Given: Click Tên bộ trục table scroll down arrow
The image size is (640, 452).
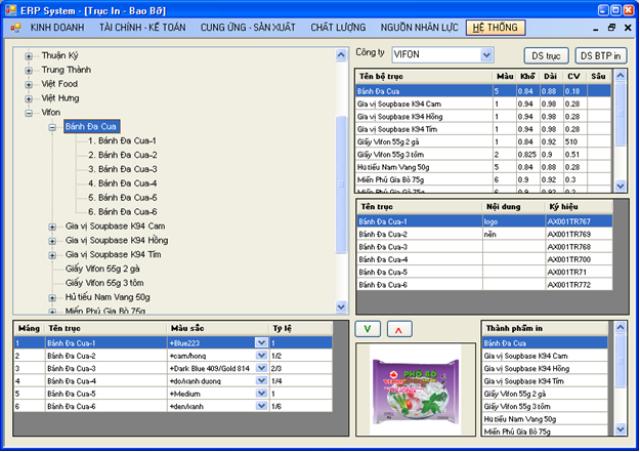Looking at the screenshot, I should coord(620,186).
